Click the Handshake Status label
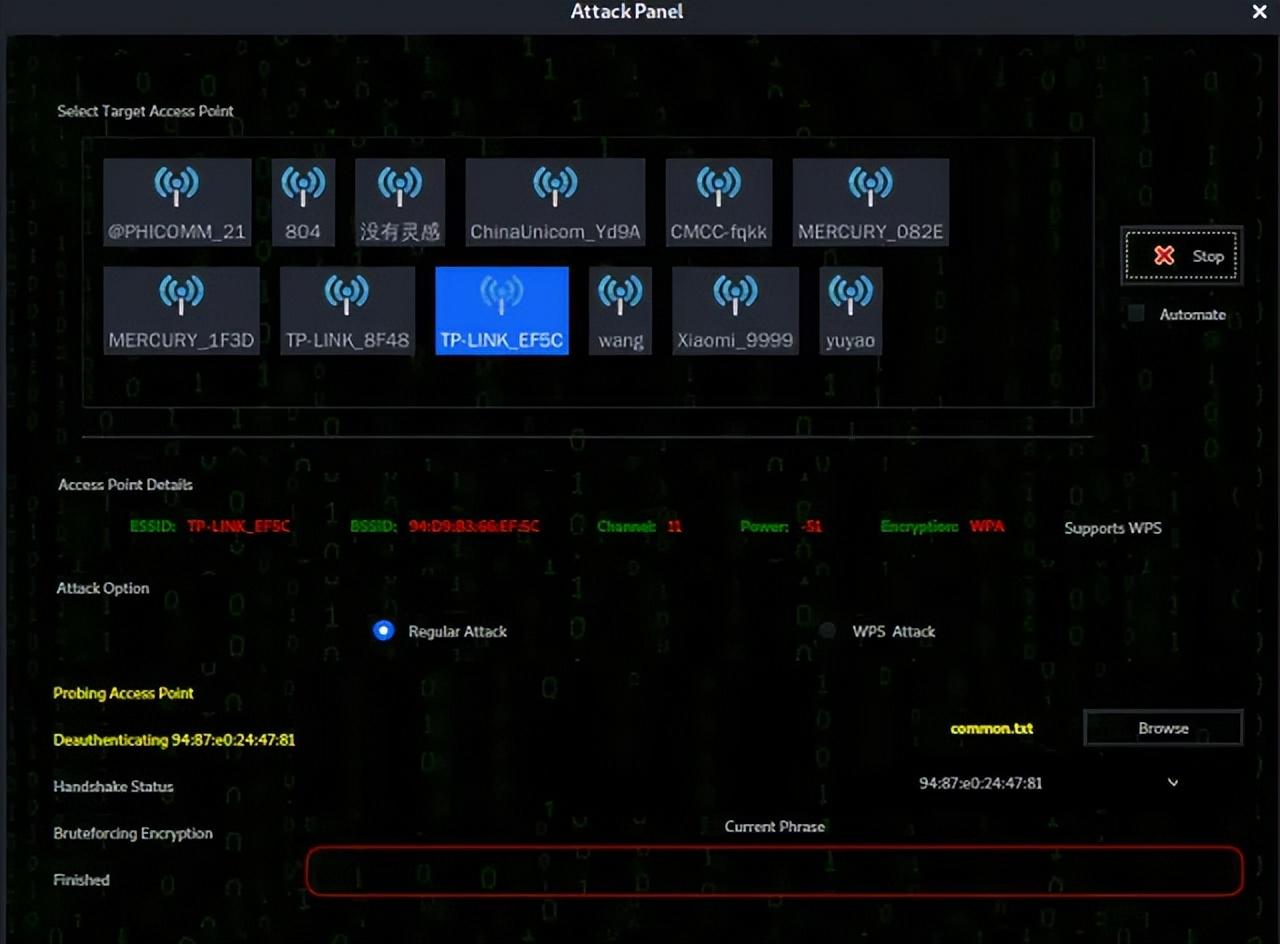 113,787
